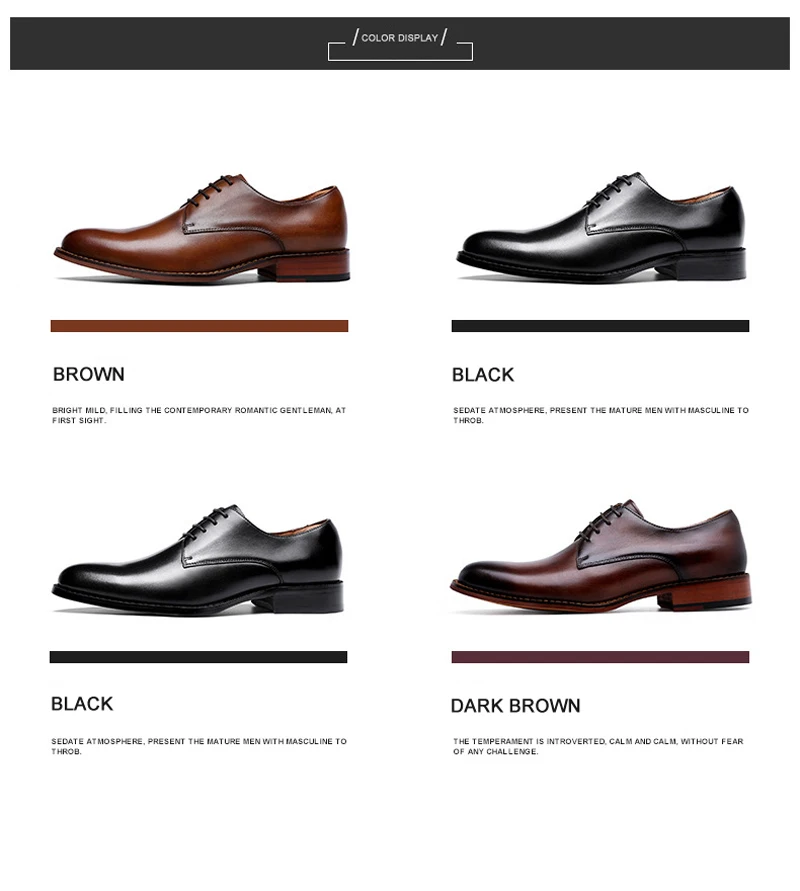800x891 pixels.
Task: Click the dark header banner bar
Action: click(x=400, y=43)
